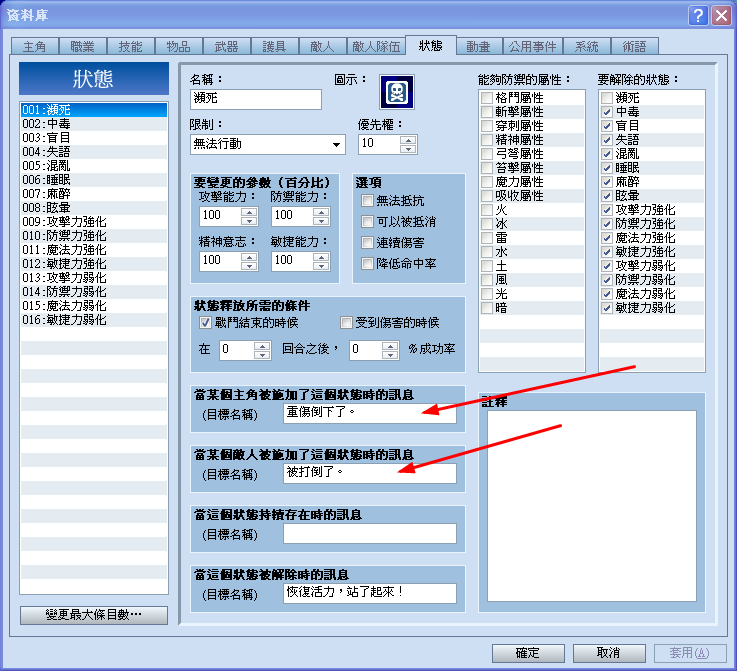Check the 格鬥屬性 defense attribute
The image size is (737, 671).
[486, 98]
